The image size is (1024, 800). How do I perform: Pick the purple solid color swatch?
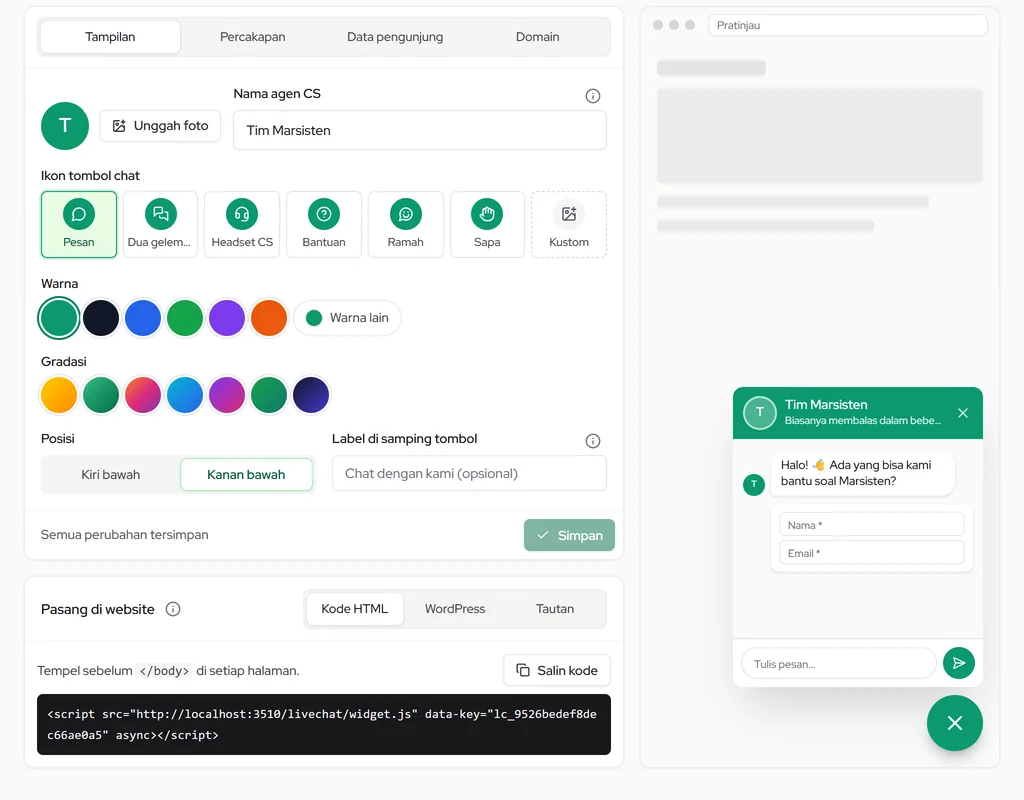click(x=227, y=318)
